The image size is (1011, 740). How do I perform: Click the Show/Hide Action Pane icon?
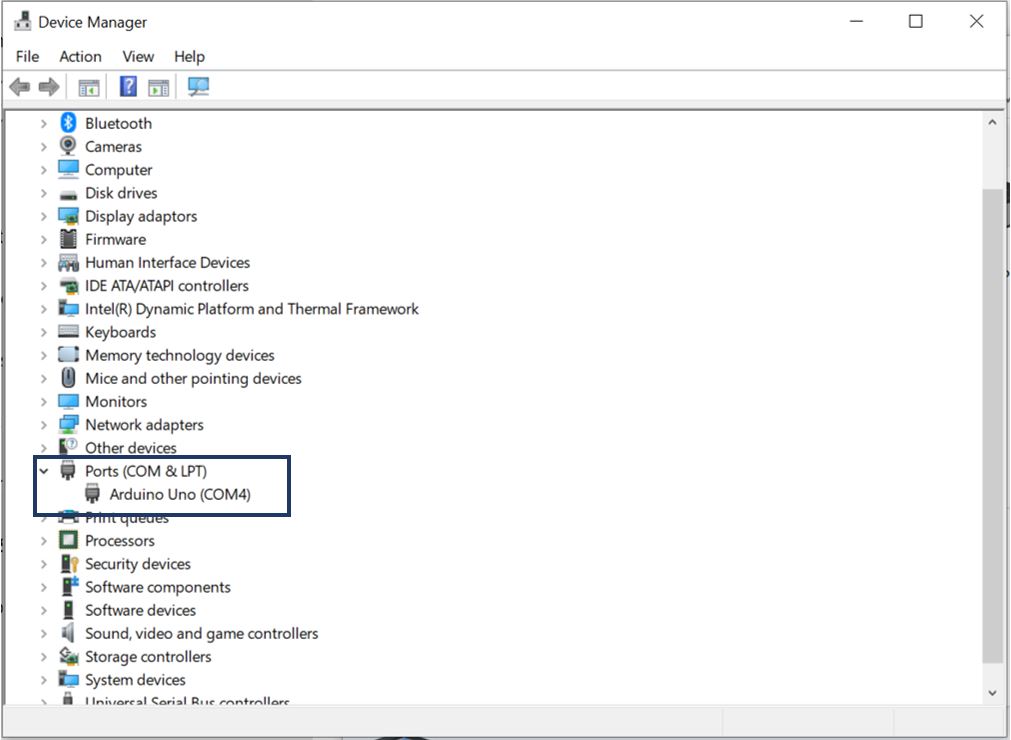click(159, 87)
